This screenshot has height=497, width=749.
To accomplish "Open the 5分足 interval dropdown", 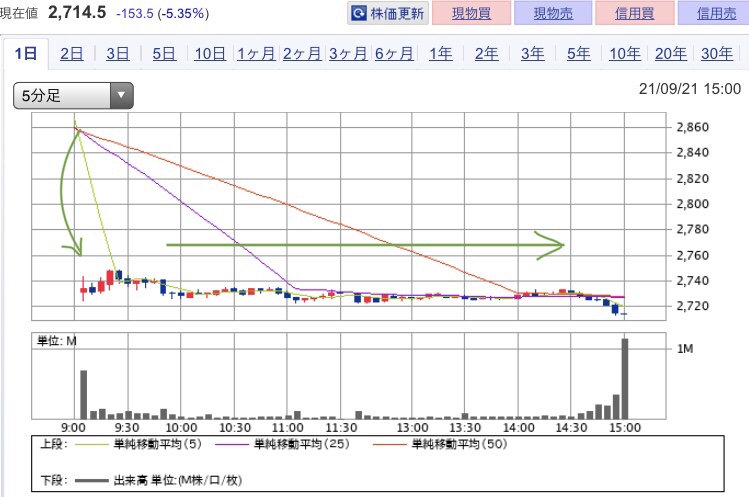I will 73,96.
